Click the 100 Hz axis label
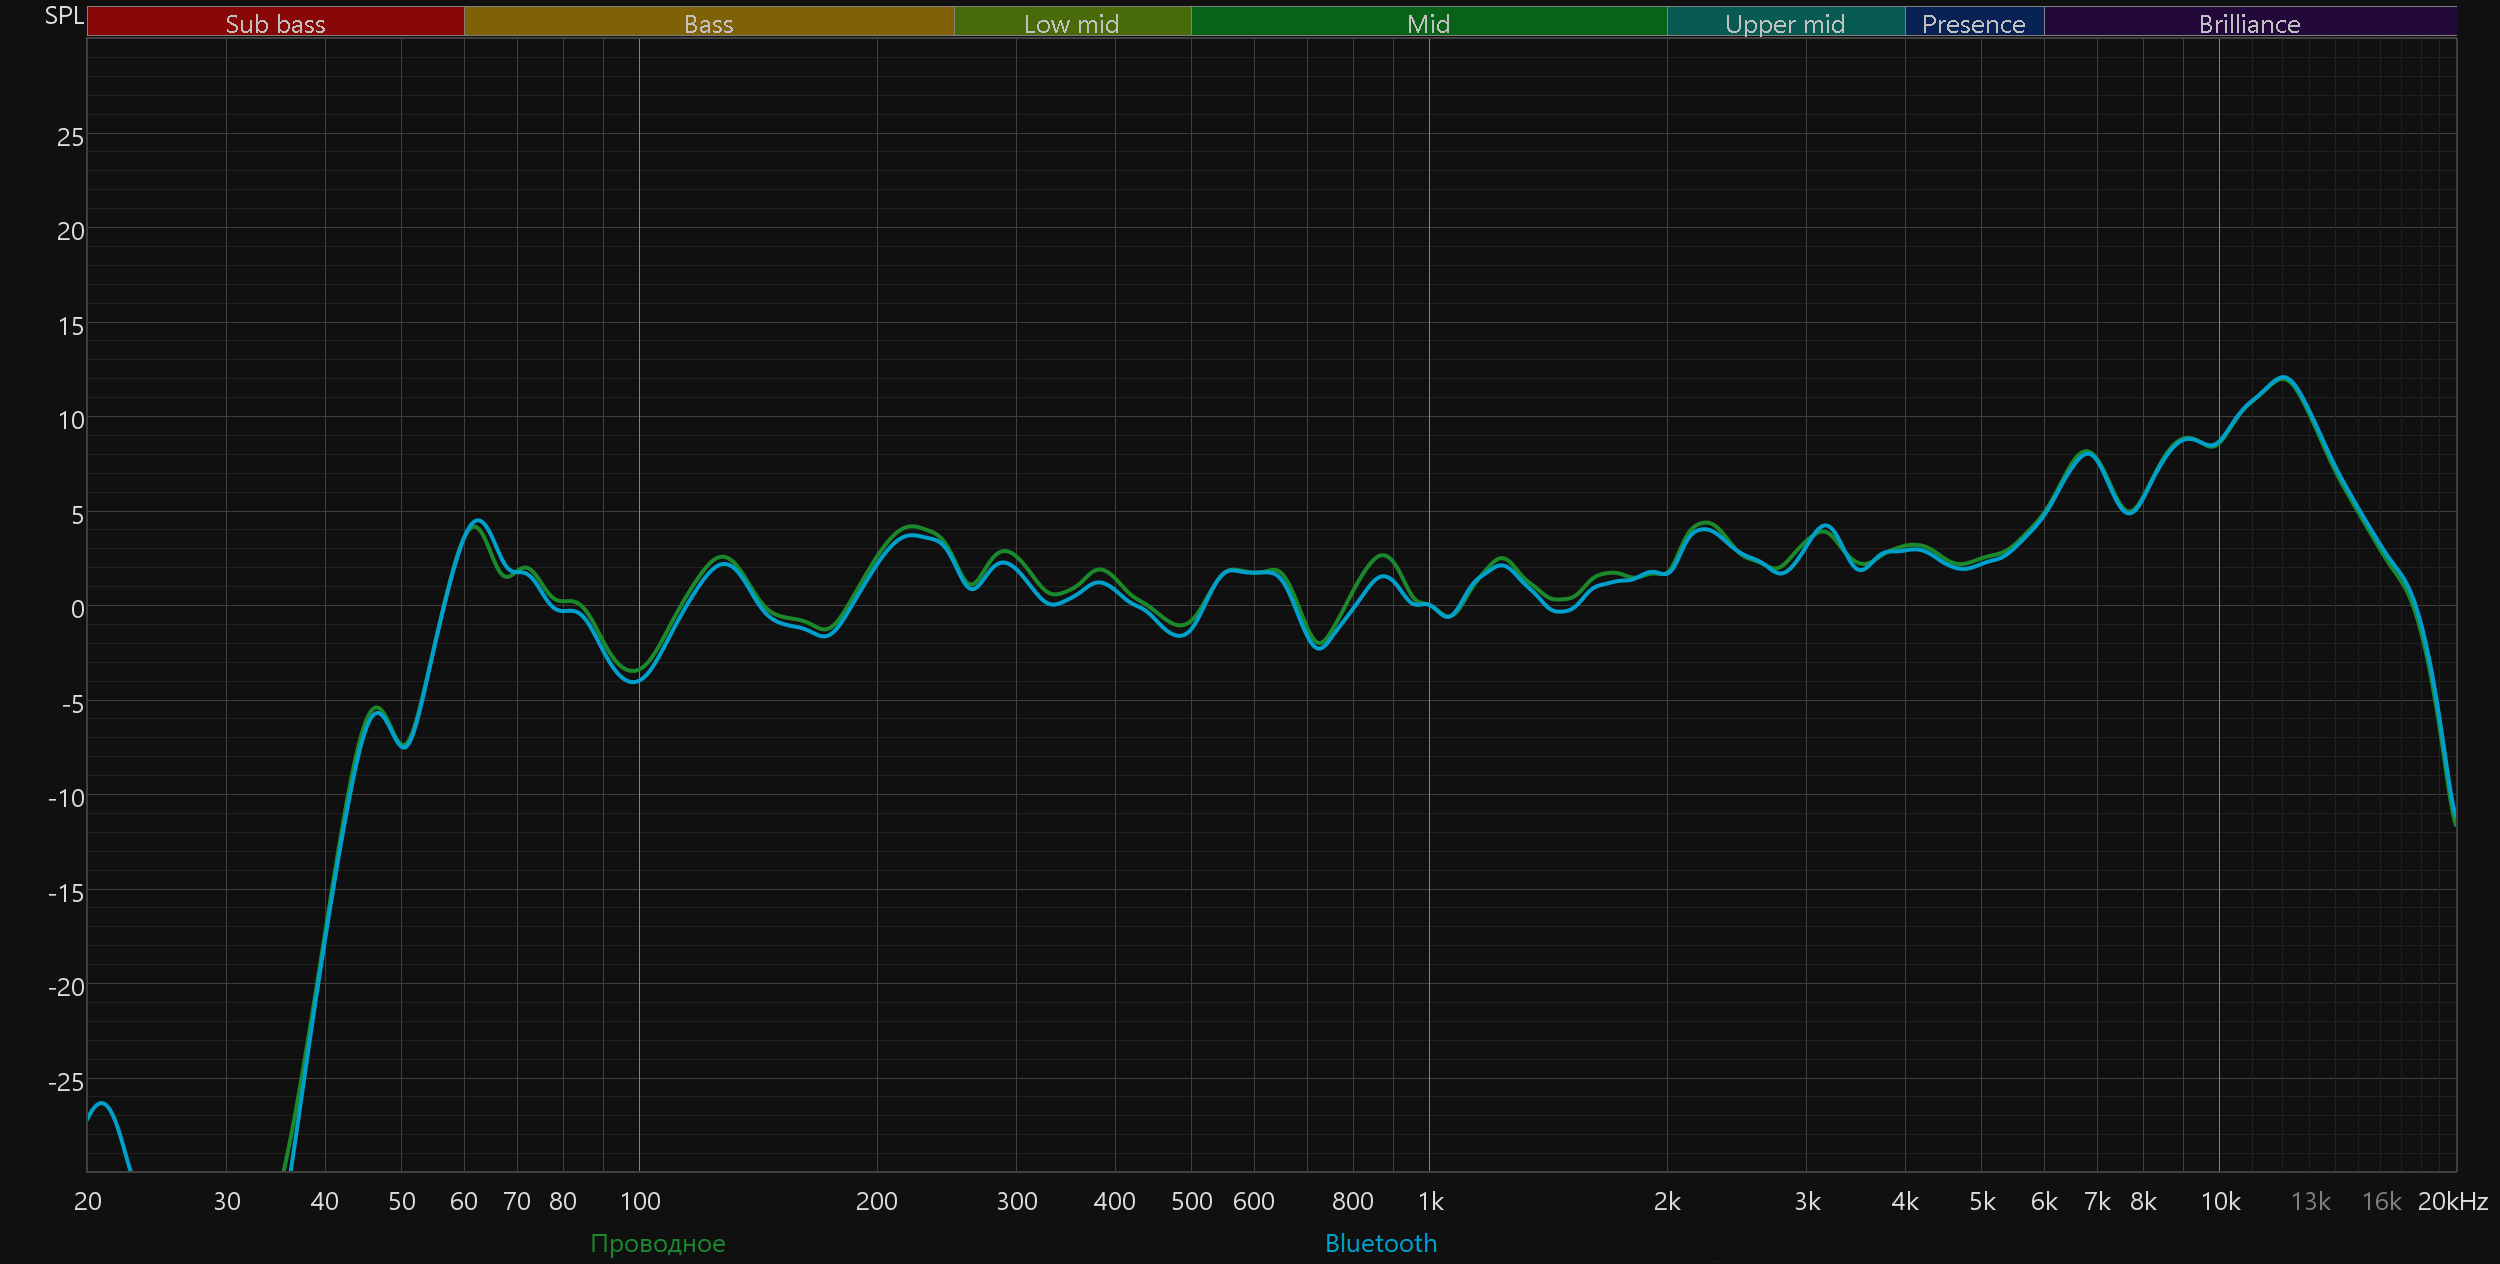The height and width of the screenshot is (1264, 2500). click(640, 1201)
